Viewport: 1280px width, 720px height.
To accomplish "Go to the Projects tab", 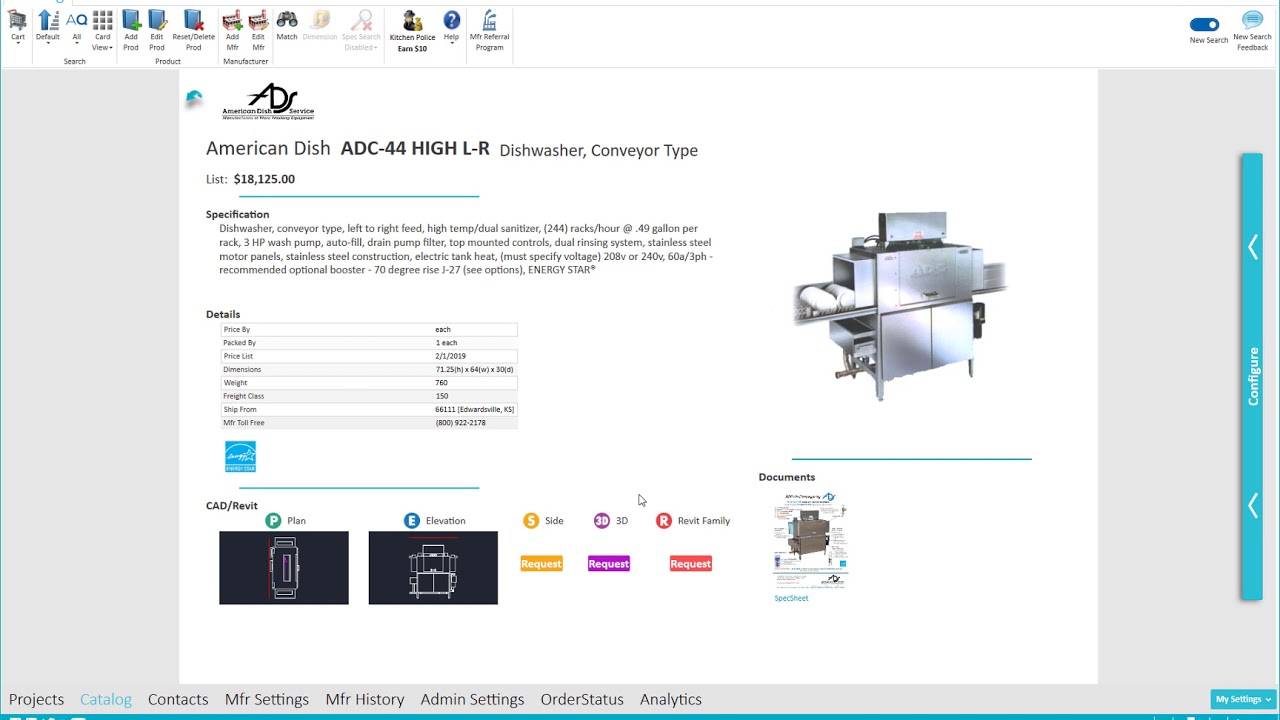I will click(x=36, y=699).
